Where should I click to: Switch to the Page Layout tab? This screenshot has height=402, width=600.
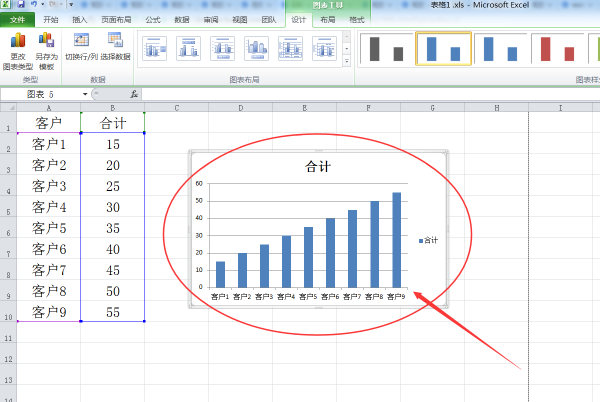[x=116, y=20]
